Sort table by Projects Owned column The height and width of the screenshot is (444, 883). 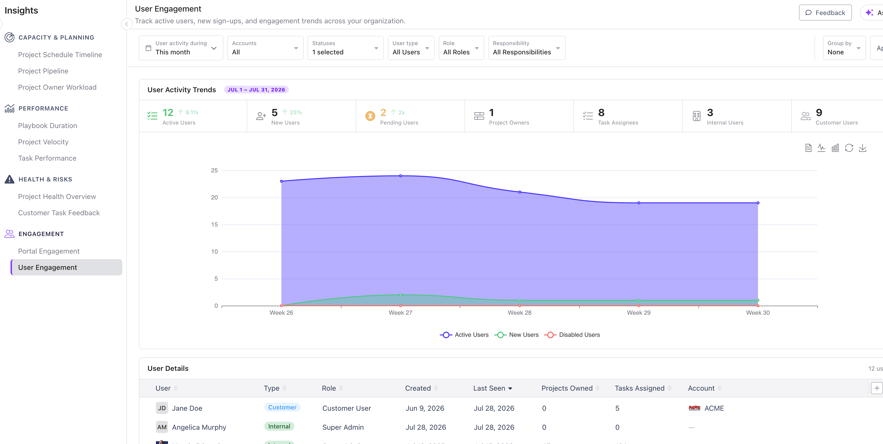pos(570,388)
